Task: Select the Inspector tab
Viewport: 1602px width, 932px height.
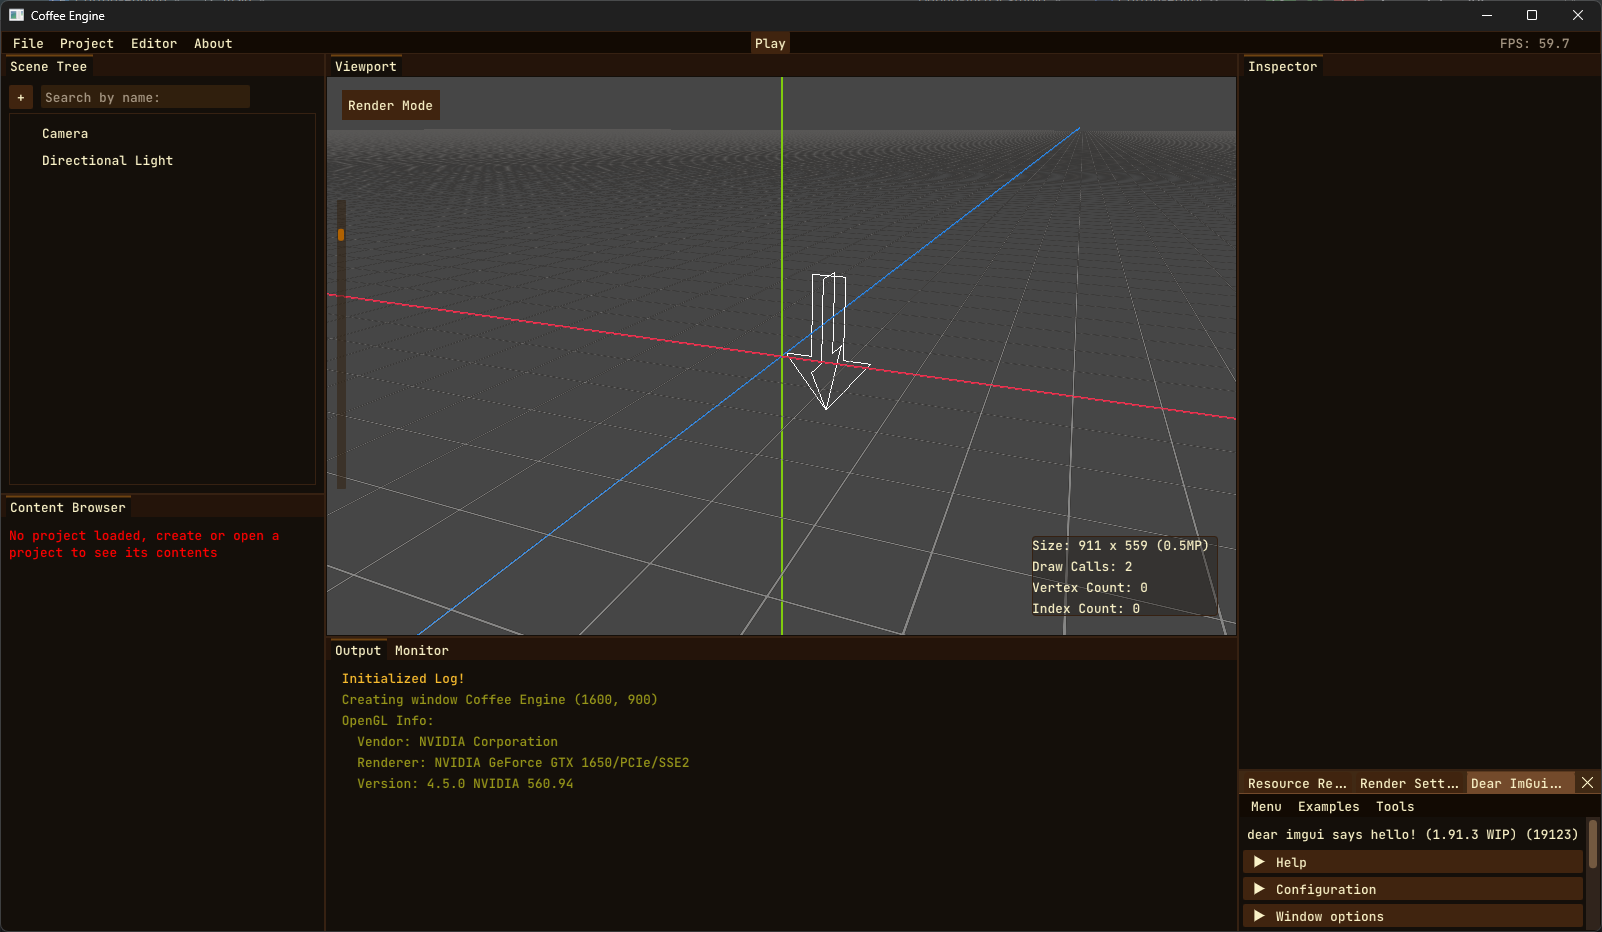Action: pyautogui.click(x=1282, y=66)
